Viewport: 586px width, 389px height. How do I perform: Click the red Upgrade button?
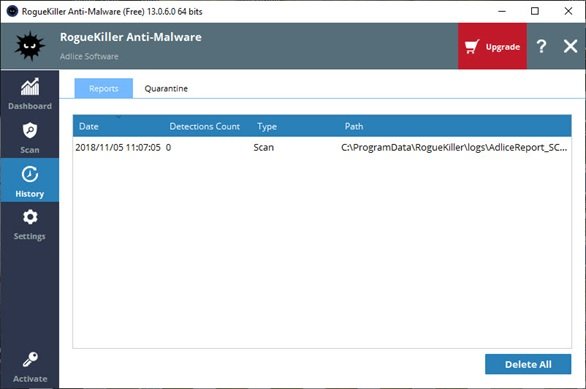click(492, 46)
